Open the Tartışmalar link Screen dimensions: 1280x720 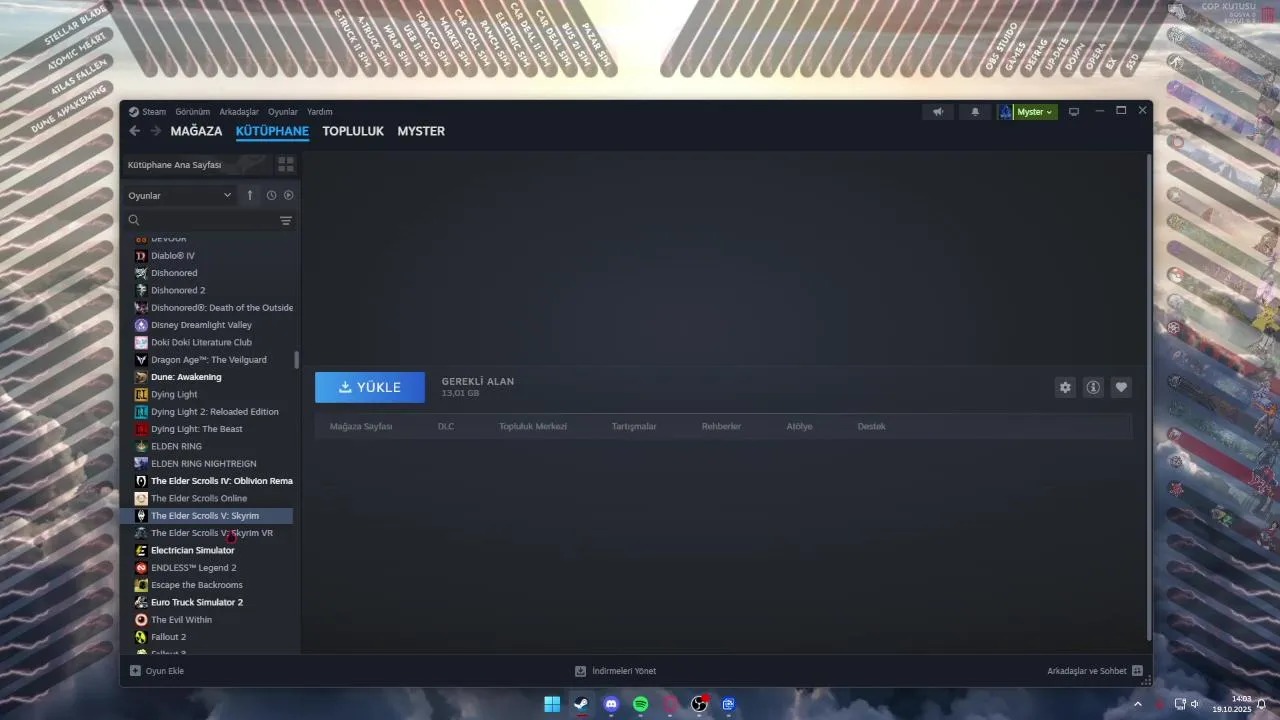point(634,426)
